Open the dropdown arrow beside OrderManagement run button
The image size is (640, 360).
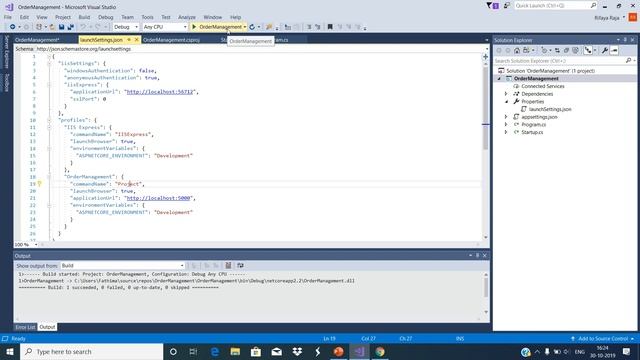point(244,27)
